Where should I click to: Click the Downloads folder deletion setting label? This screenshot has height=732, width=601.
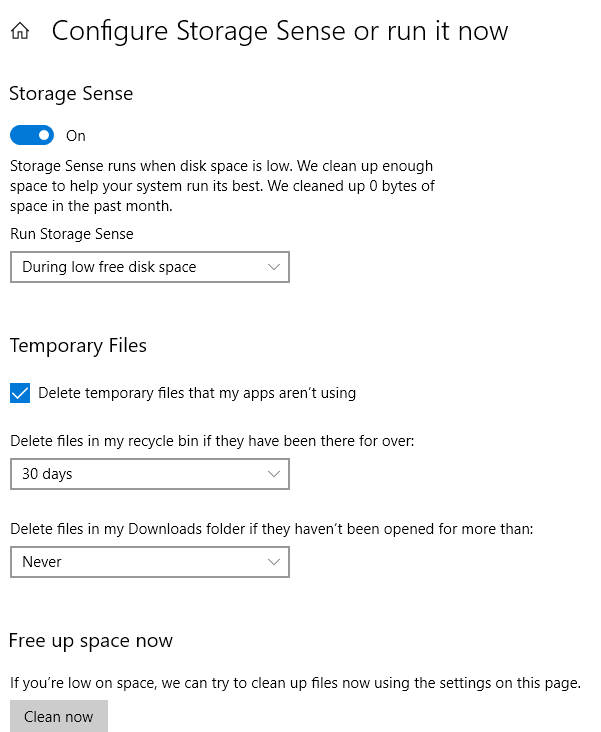click(271, 528)
